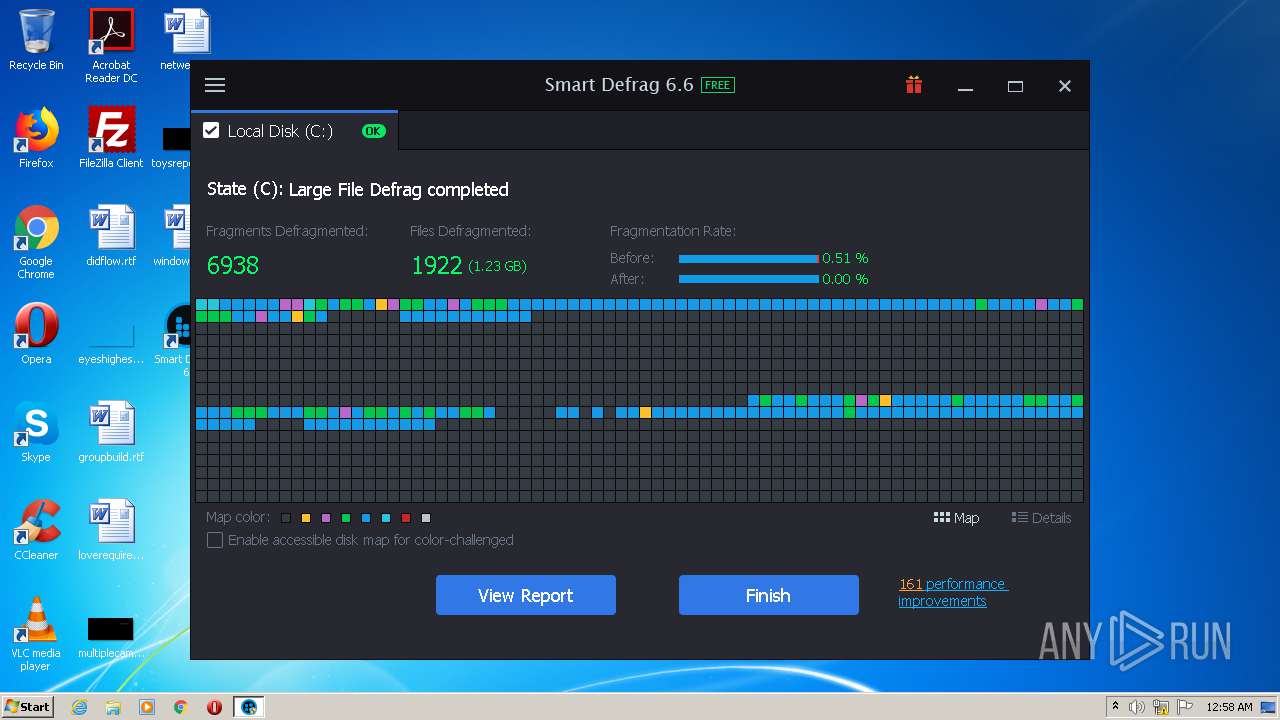Click the green OK status badge
This screenshot has height=720, width=1280.
point(373,131)
